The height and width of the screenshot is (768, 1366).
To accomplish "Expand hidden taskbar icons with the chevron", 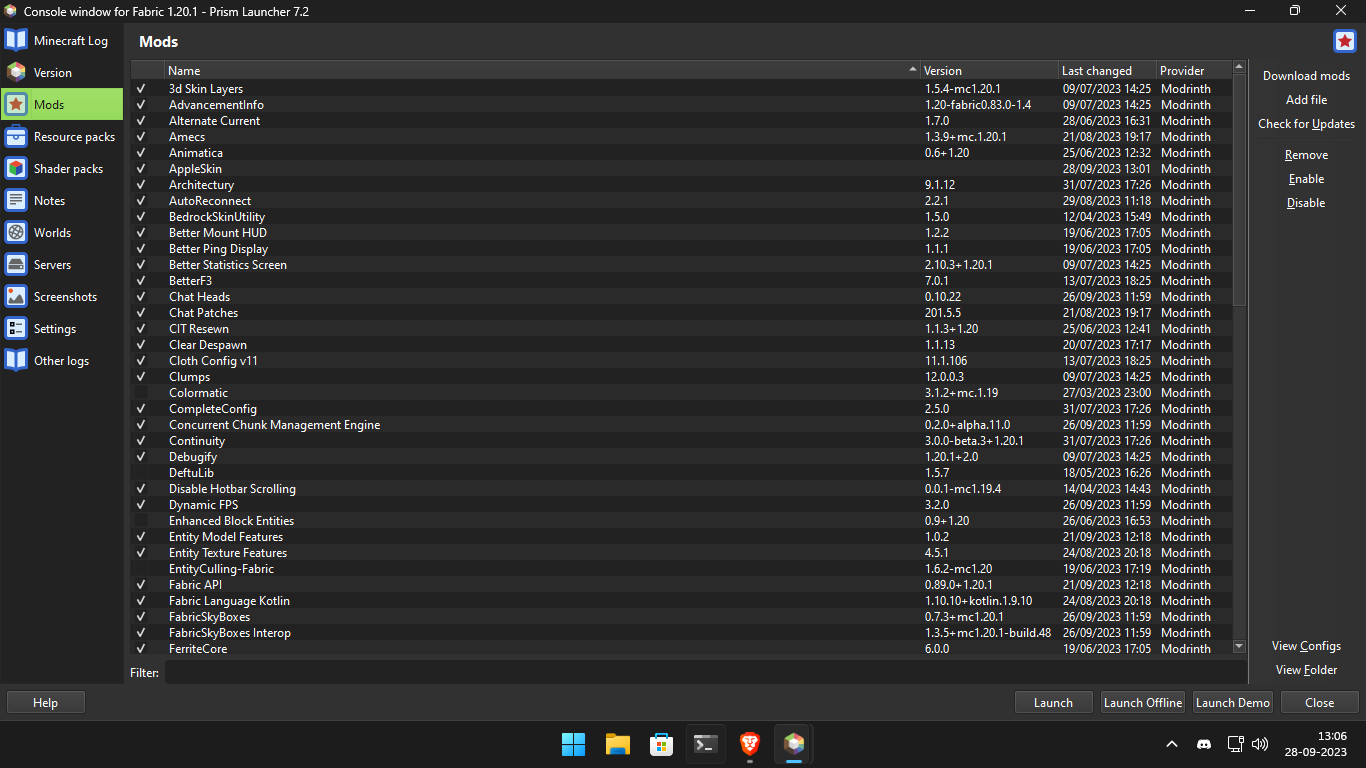I will pos(1171,744).
